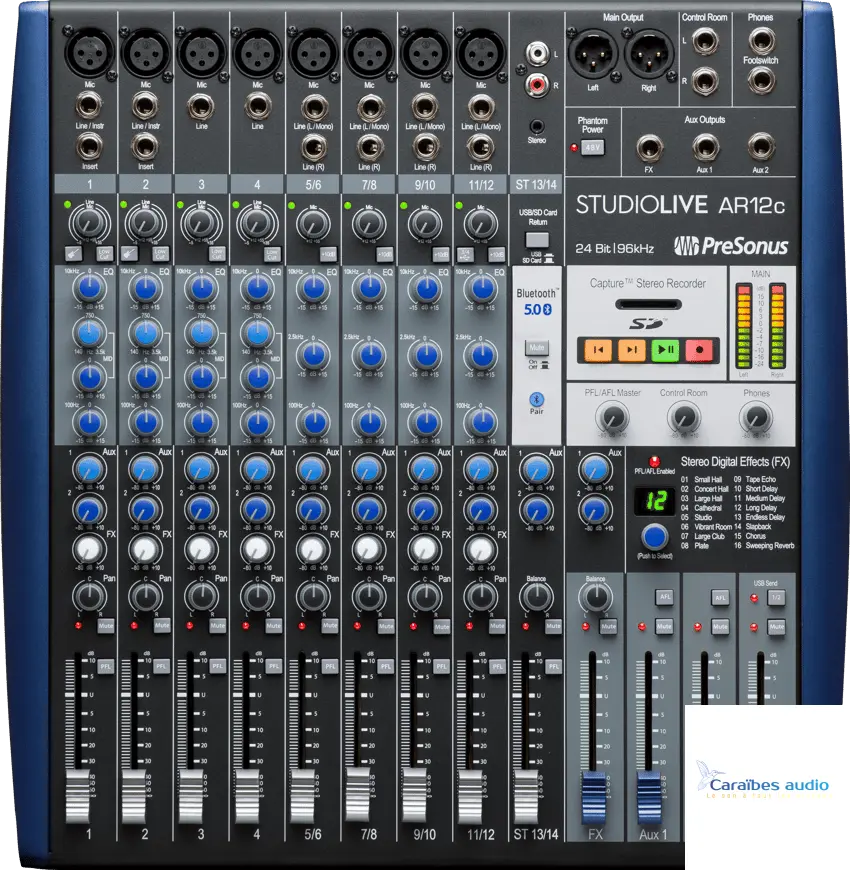Click the blue Push to Select FX encoder
The height and width of the screenshot is (870, 850).
655,537
